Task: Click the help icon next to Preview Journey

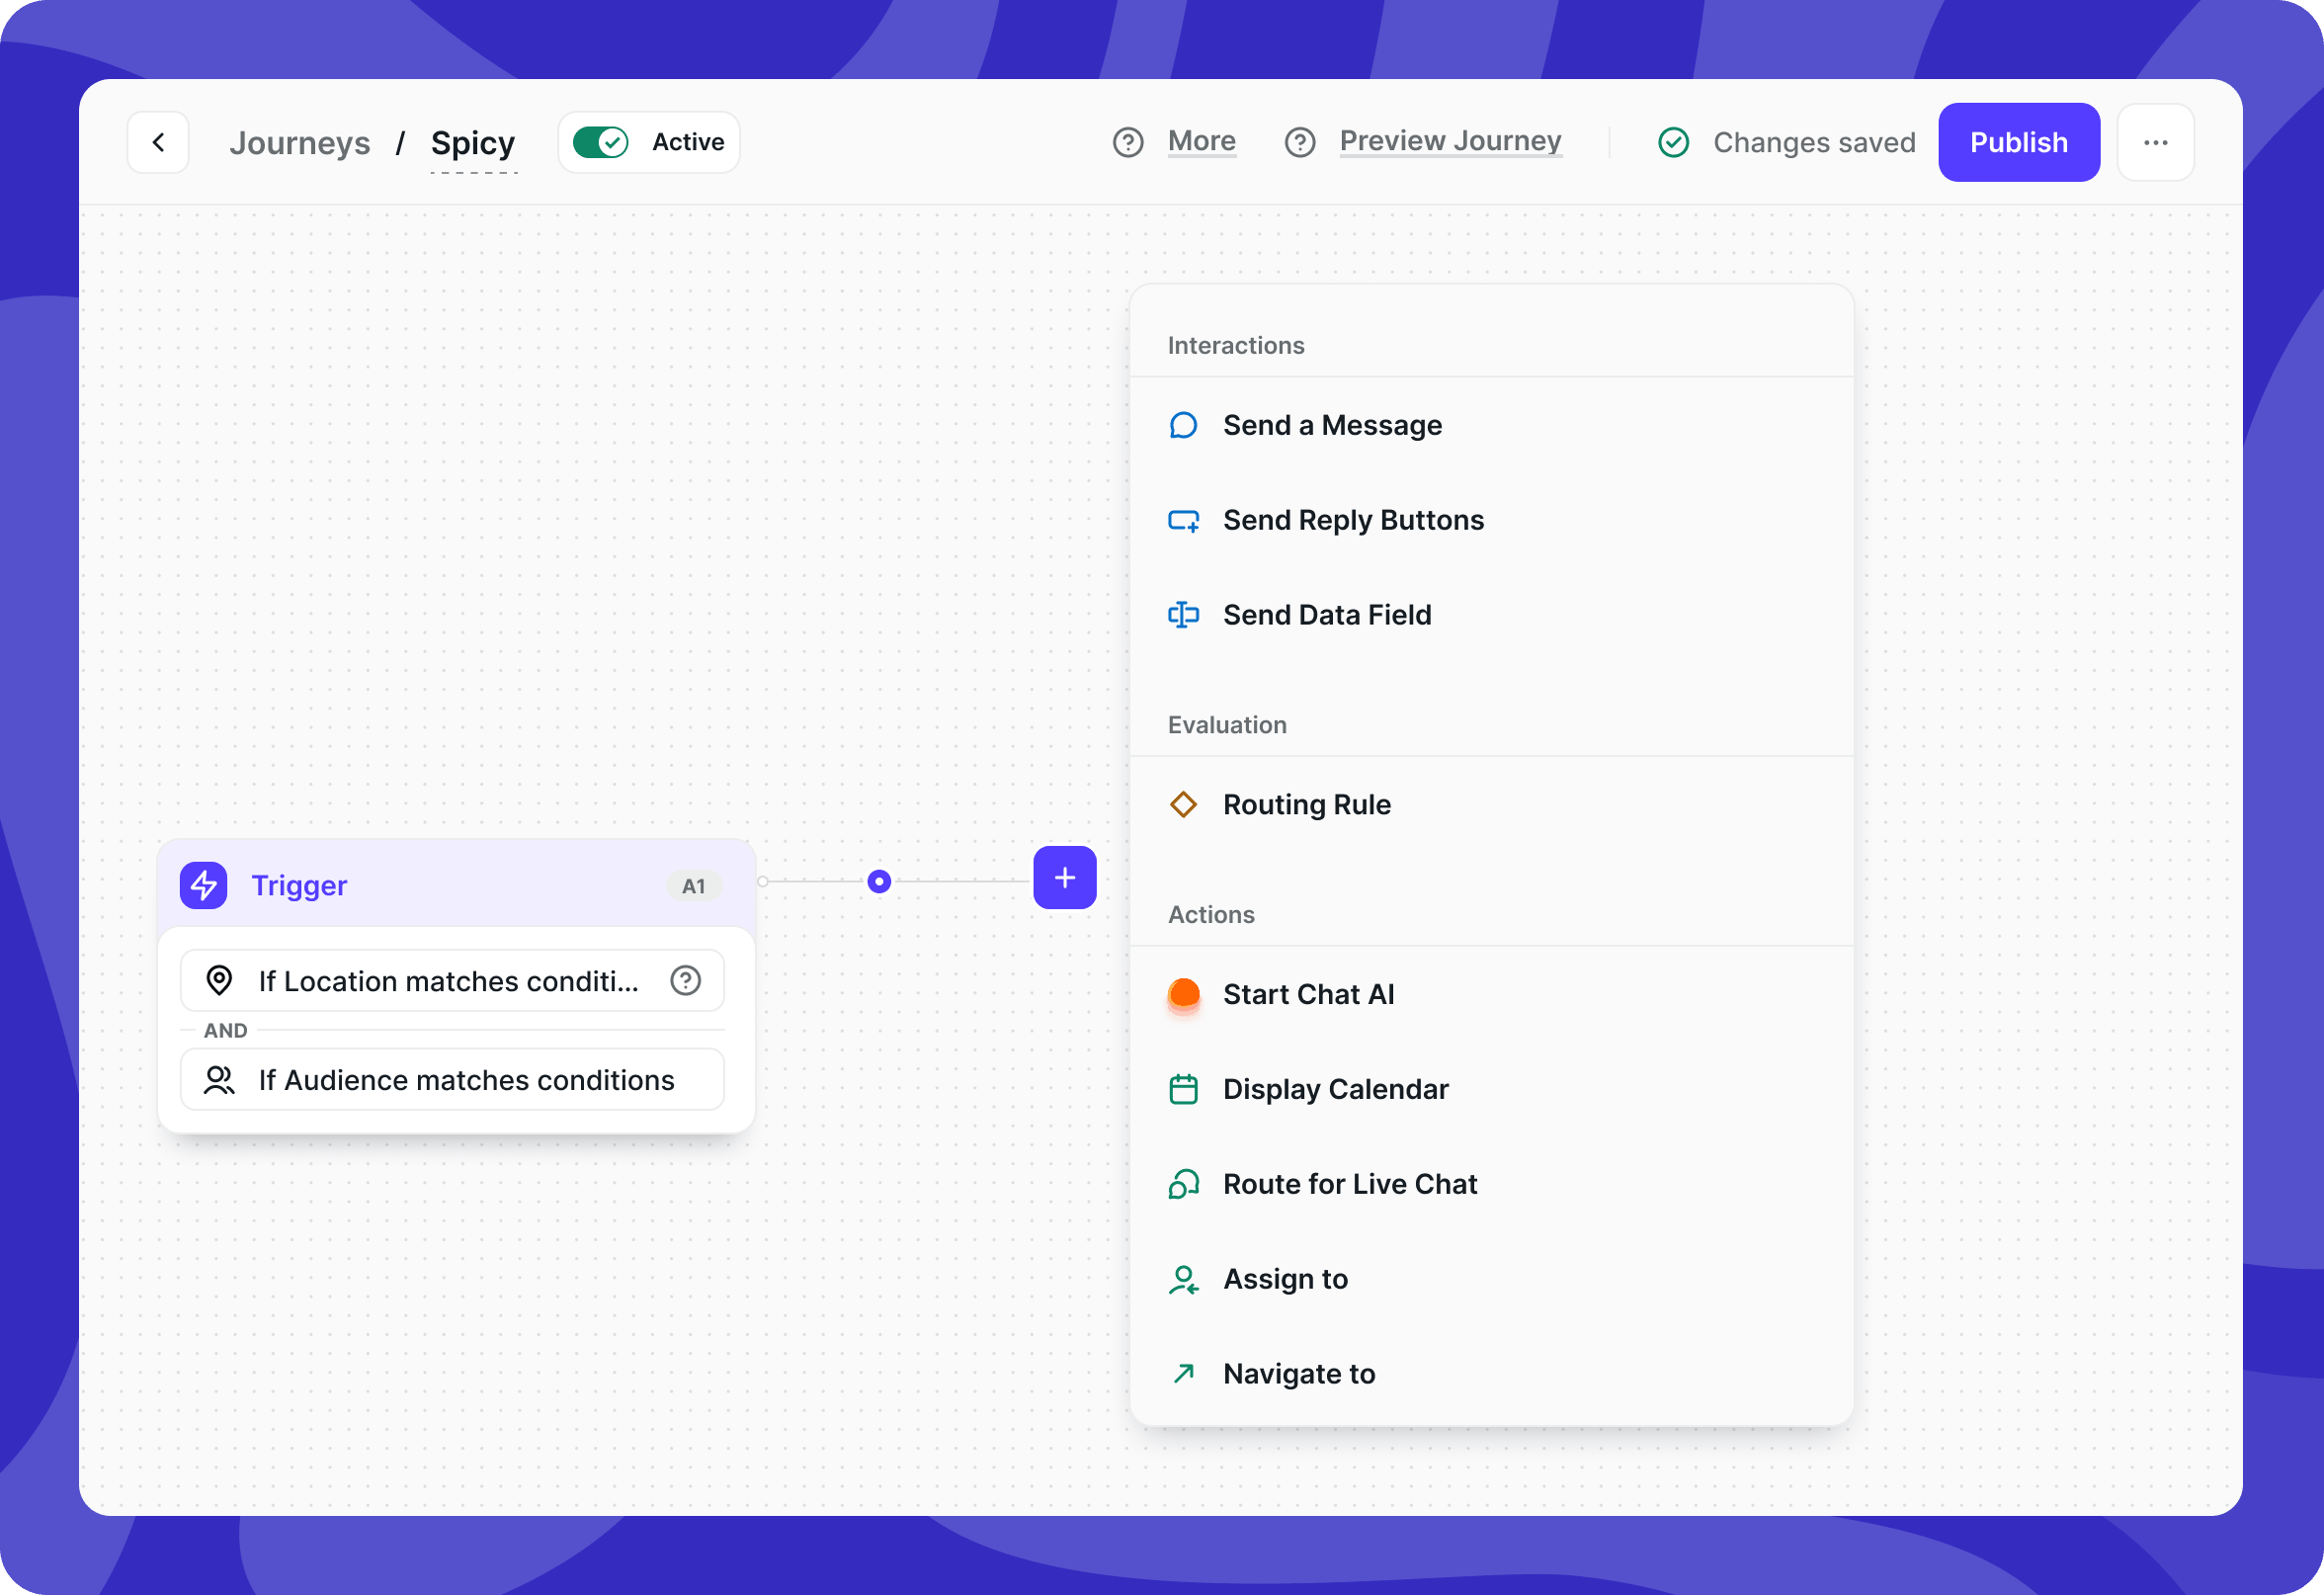Action: pyautogui.click(x=1299, y=142)
